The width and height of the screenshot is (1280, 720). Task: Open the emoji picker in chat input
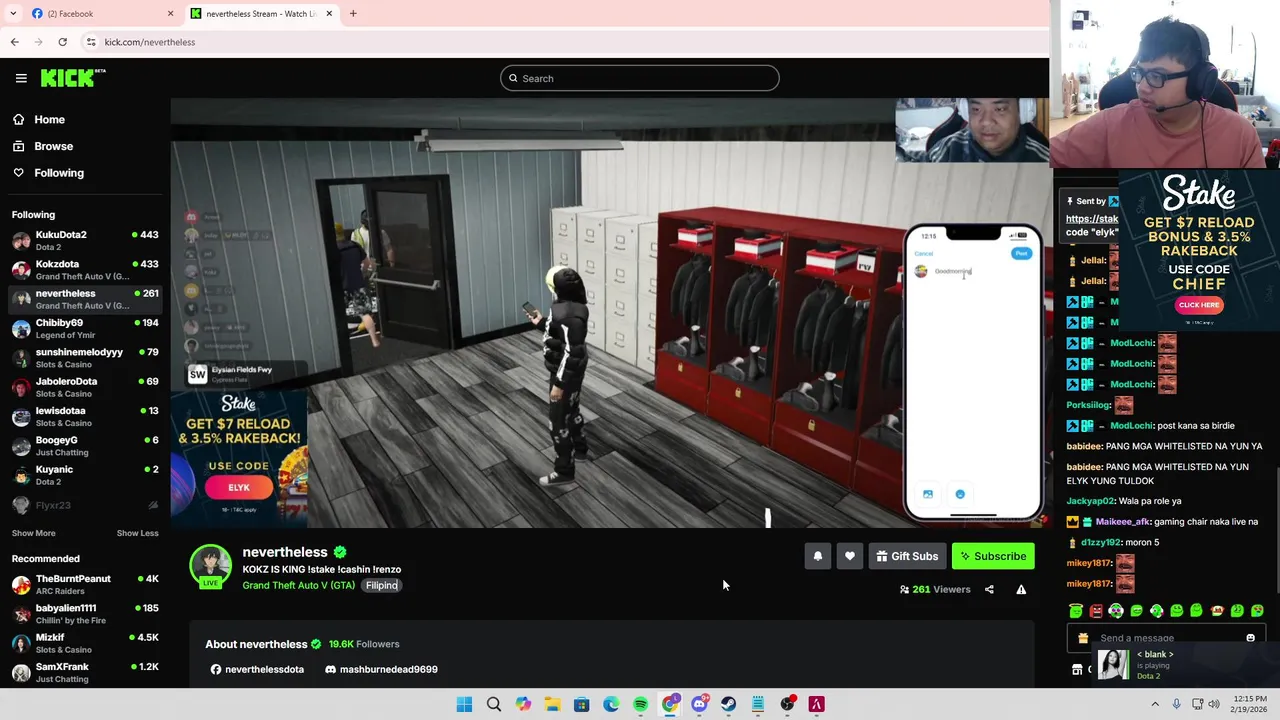(x=1250, y=638)
